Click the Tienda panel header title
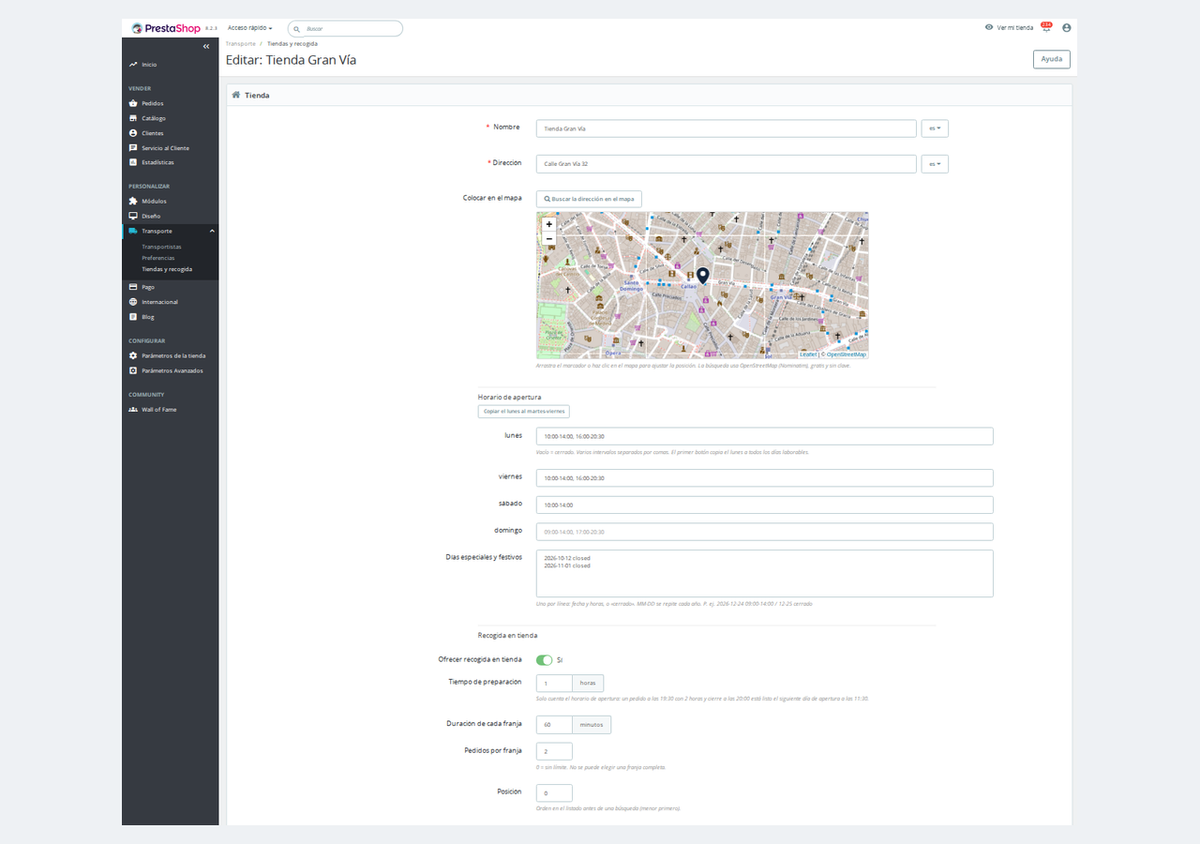 pyautogui.click(x=259, y=95)
